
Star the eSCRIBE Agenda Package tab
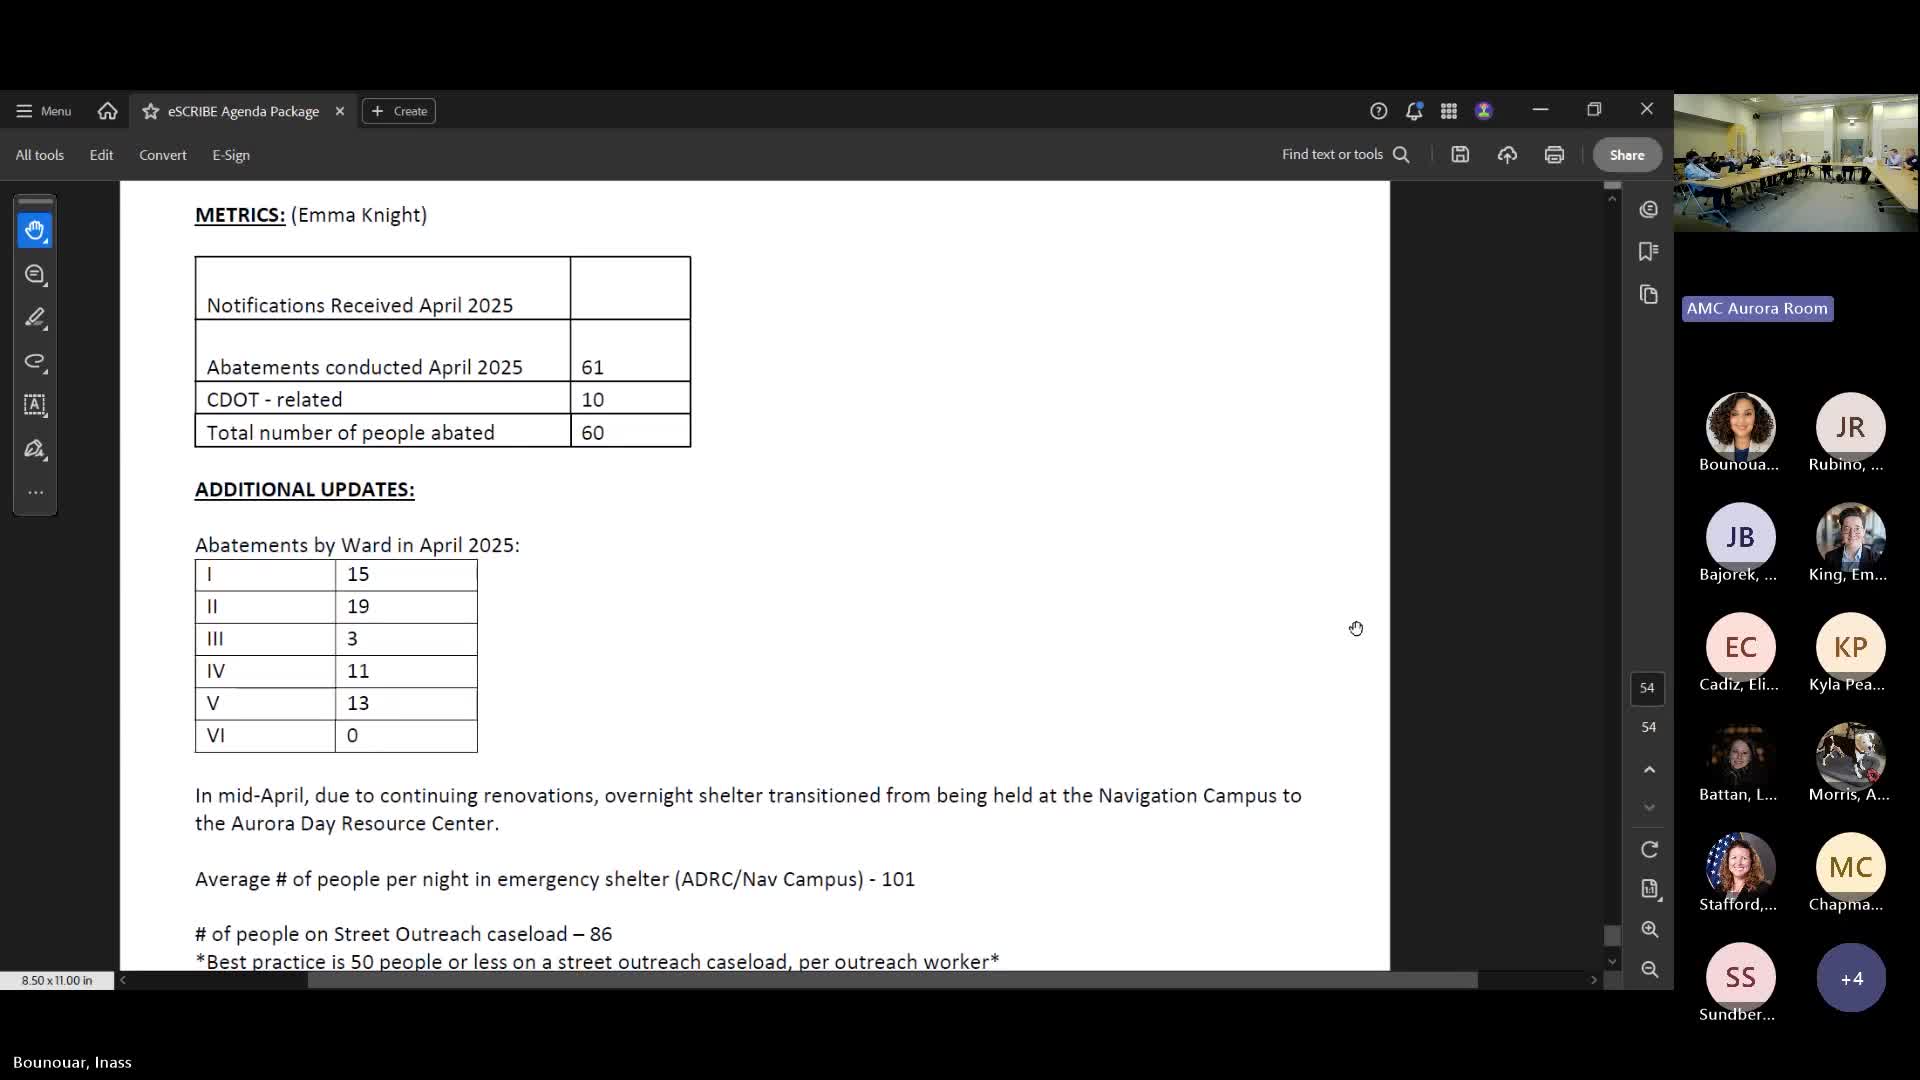coord(150,111)
